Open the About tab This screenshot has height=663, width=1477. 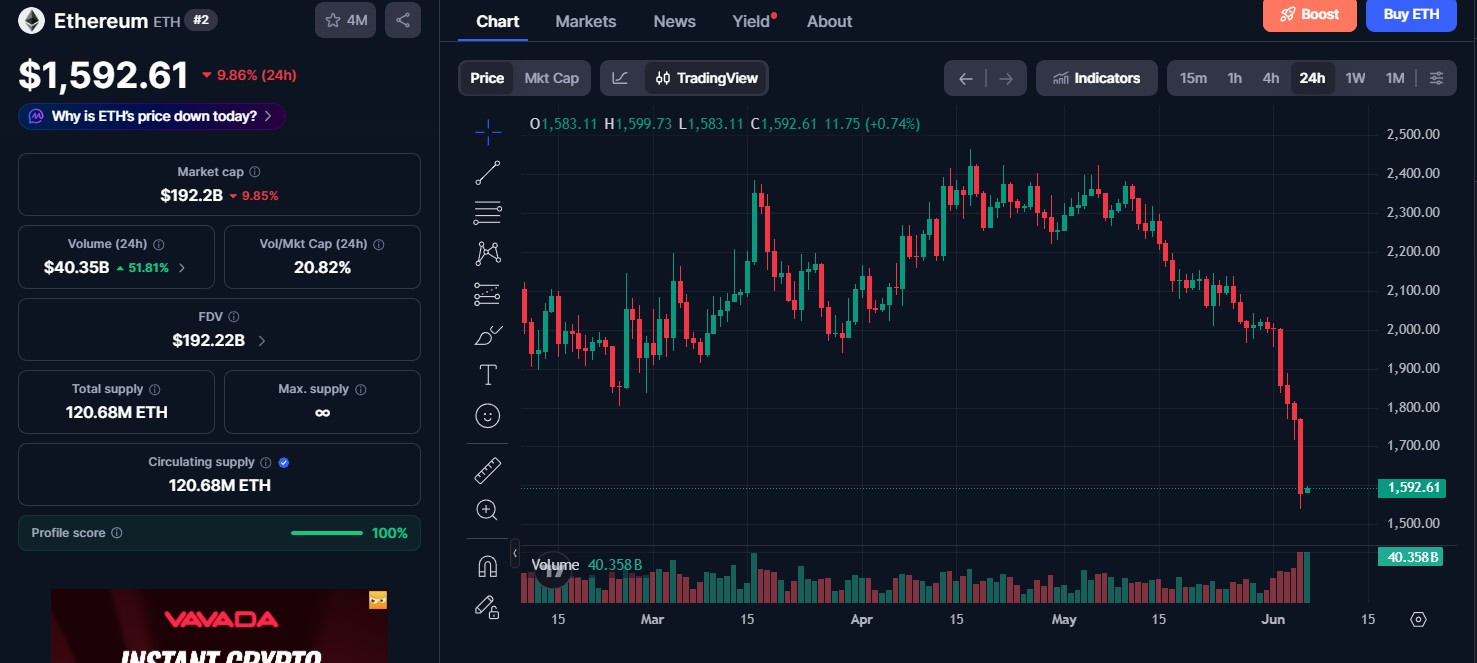[830, 21]
